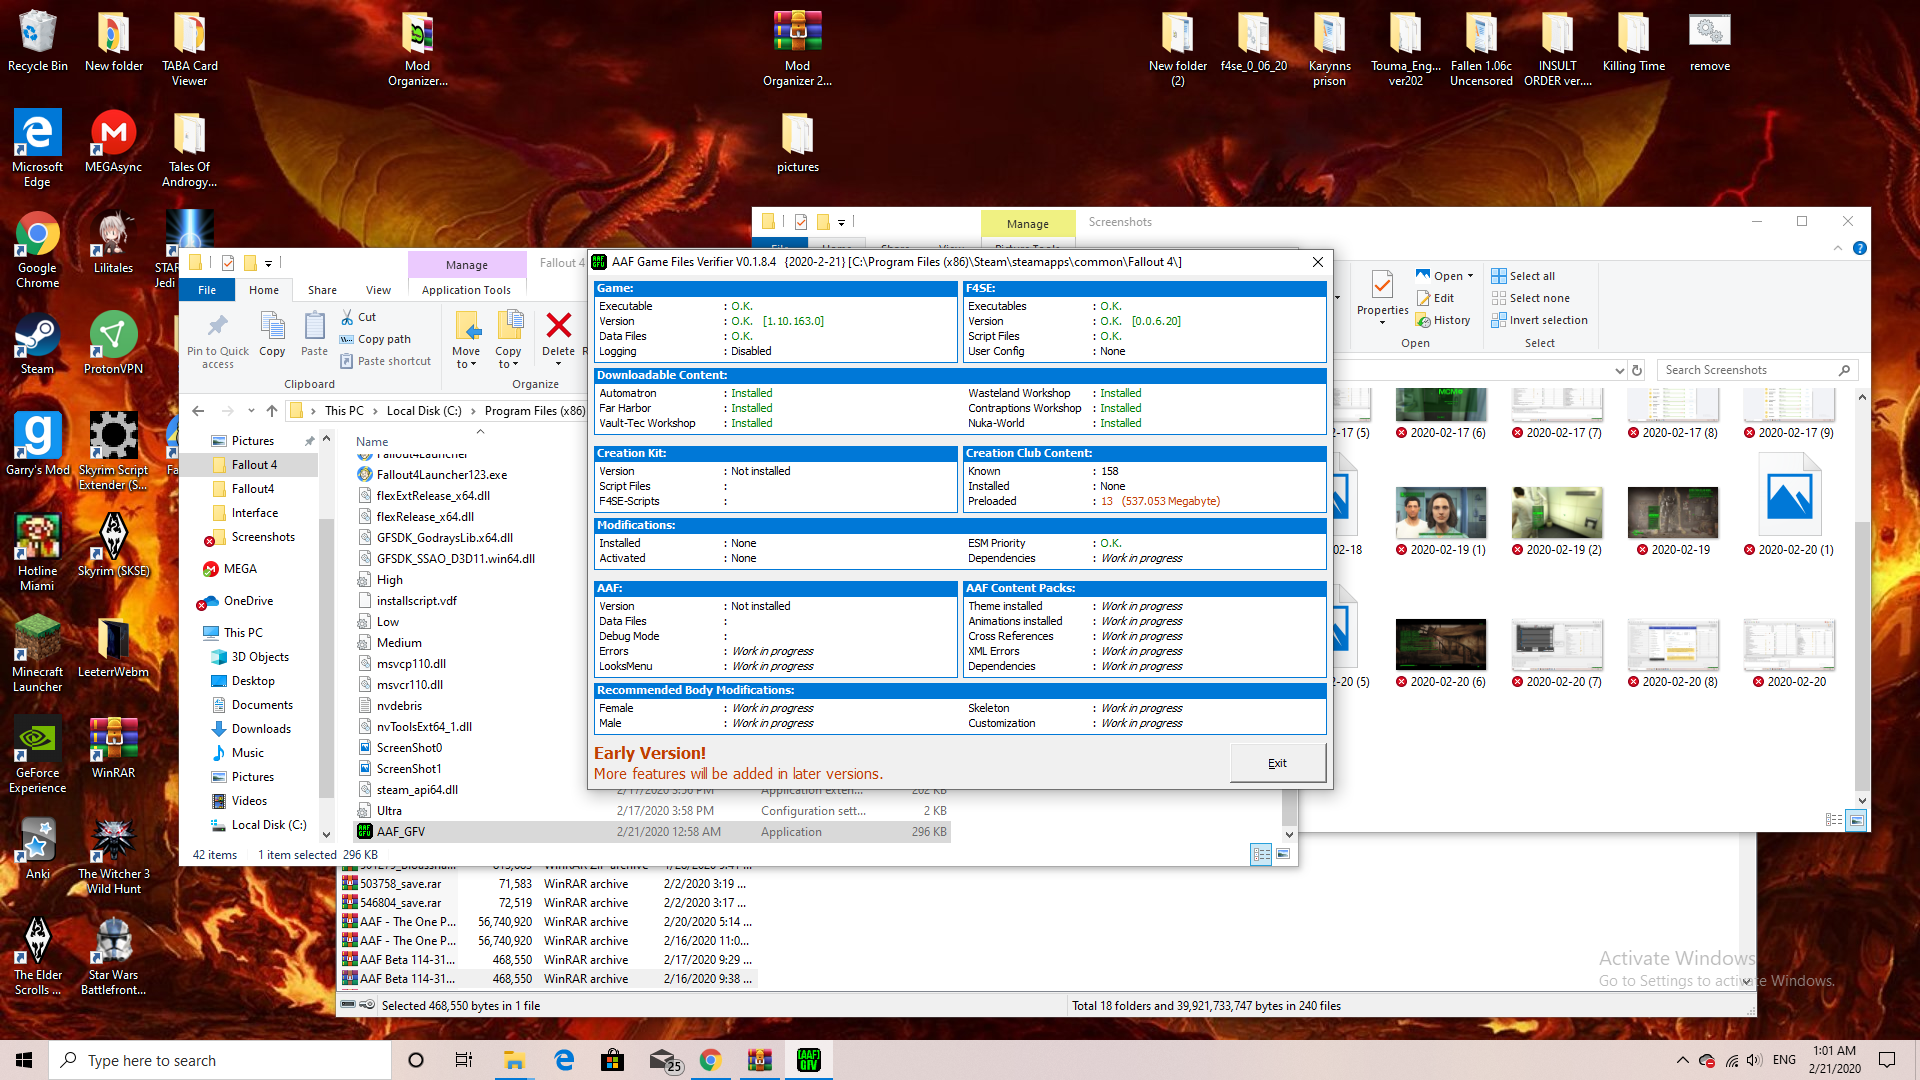This screenshot has width=1920, height=1080.
Task: Click the History button
Action: coord(1444,320)
